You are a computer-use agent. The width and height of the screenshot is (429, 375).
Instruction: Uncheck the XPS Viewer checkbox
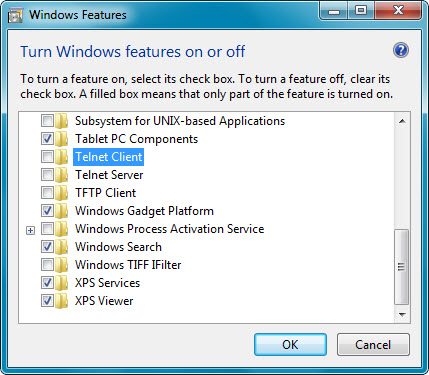(47, 301)
